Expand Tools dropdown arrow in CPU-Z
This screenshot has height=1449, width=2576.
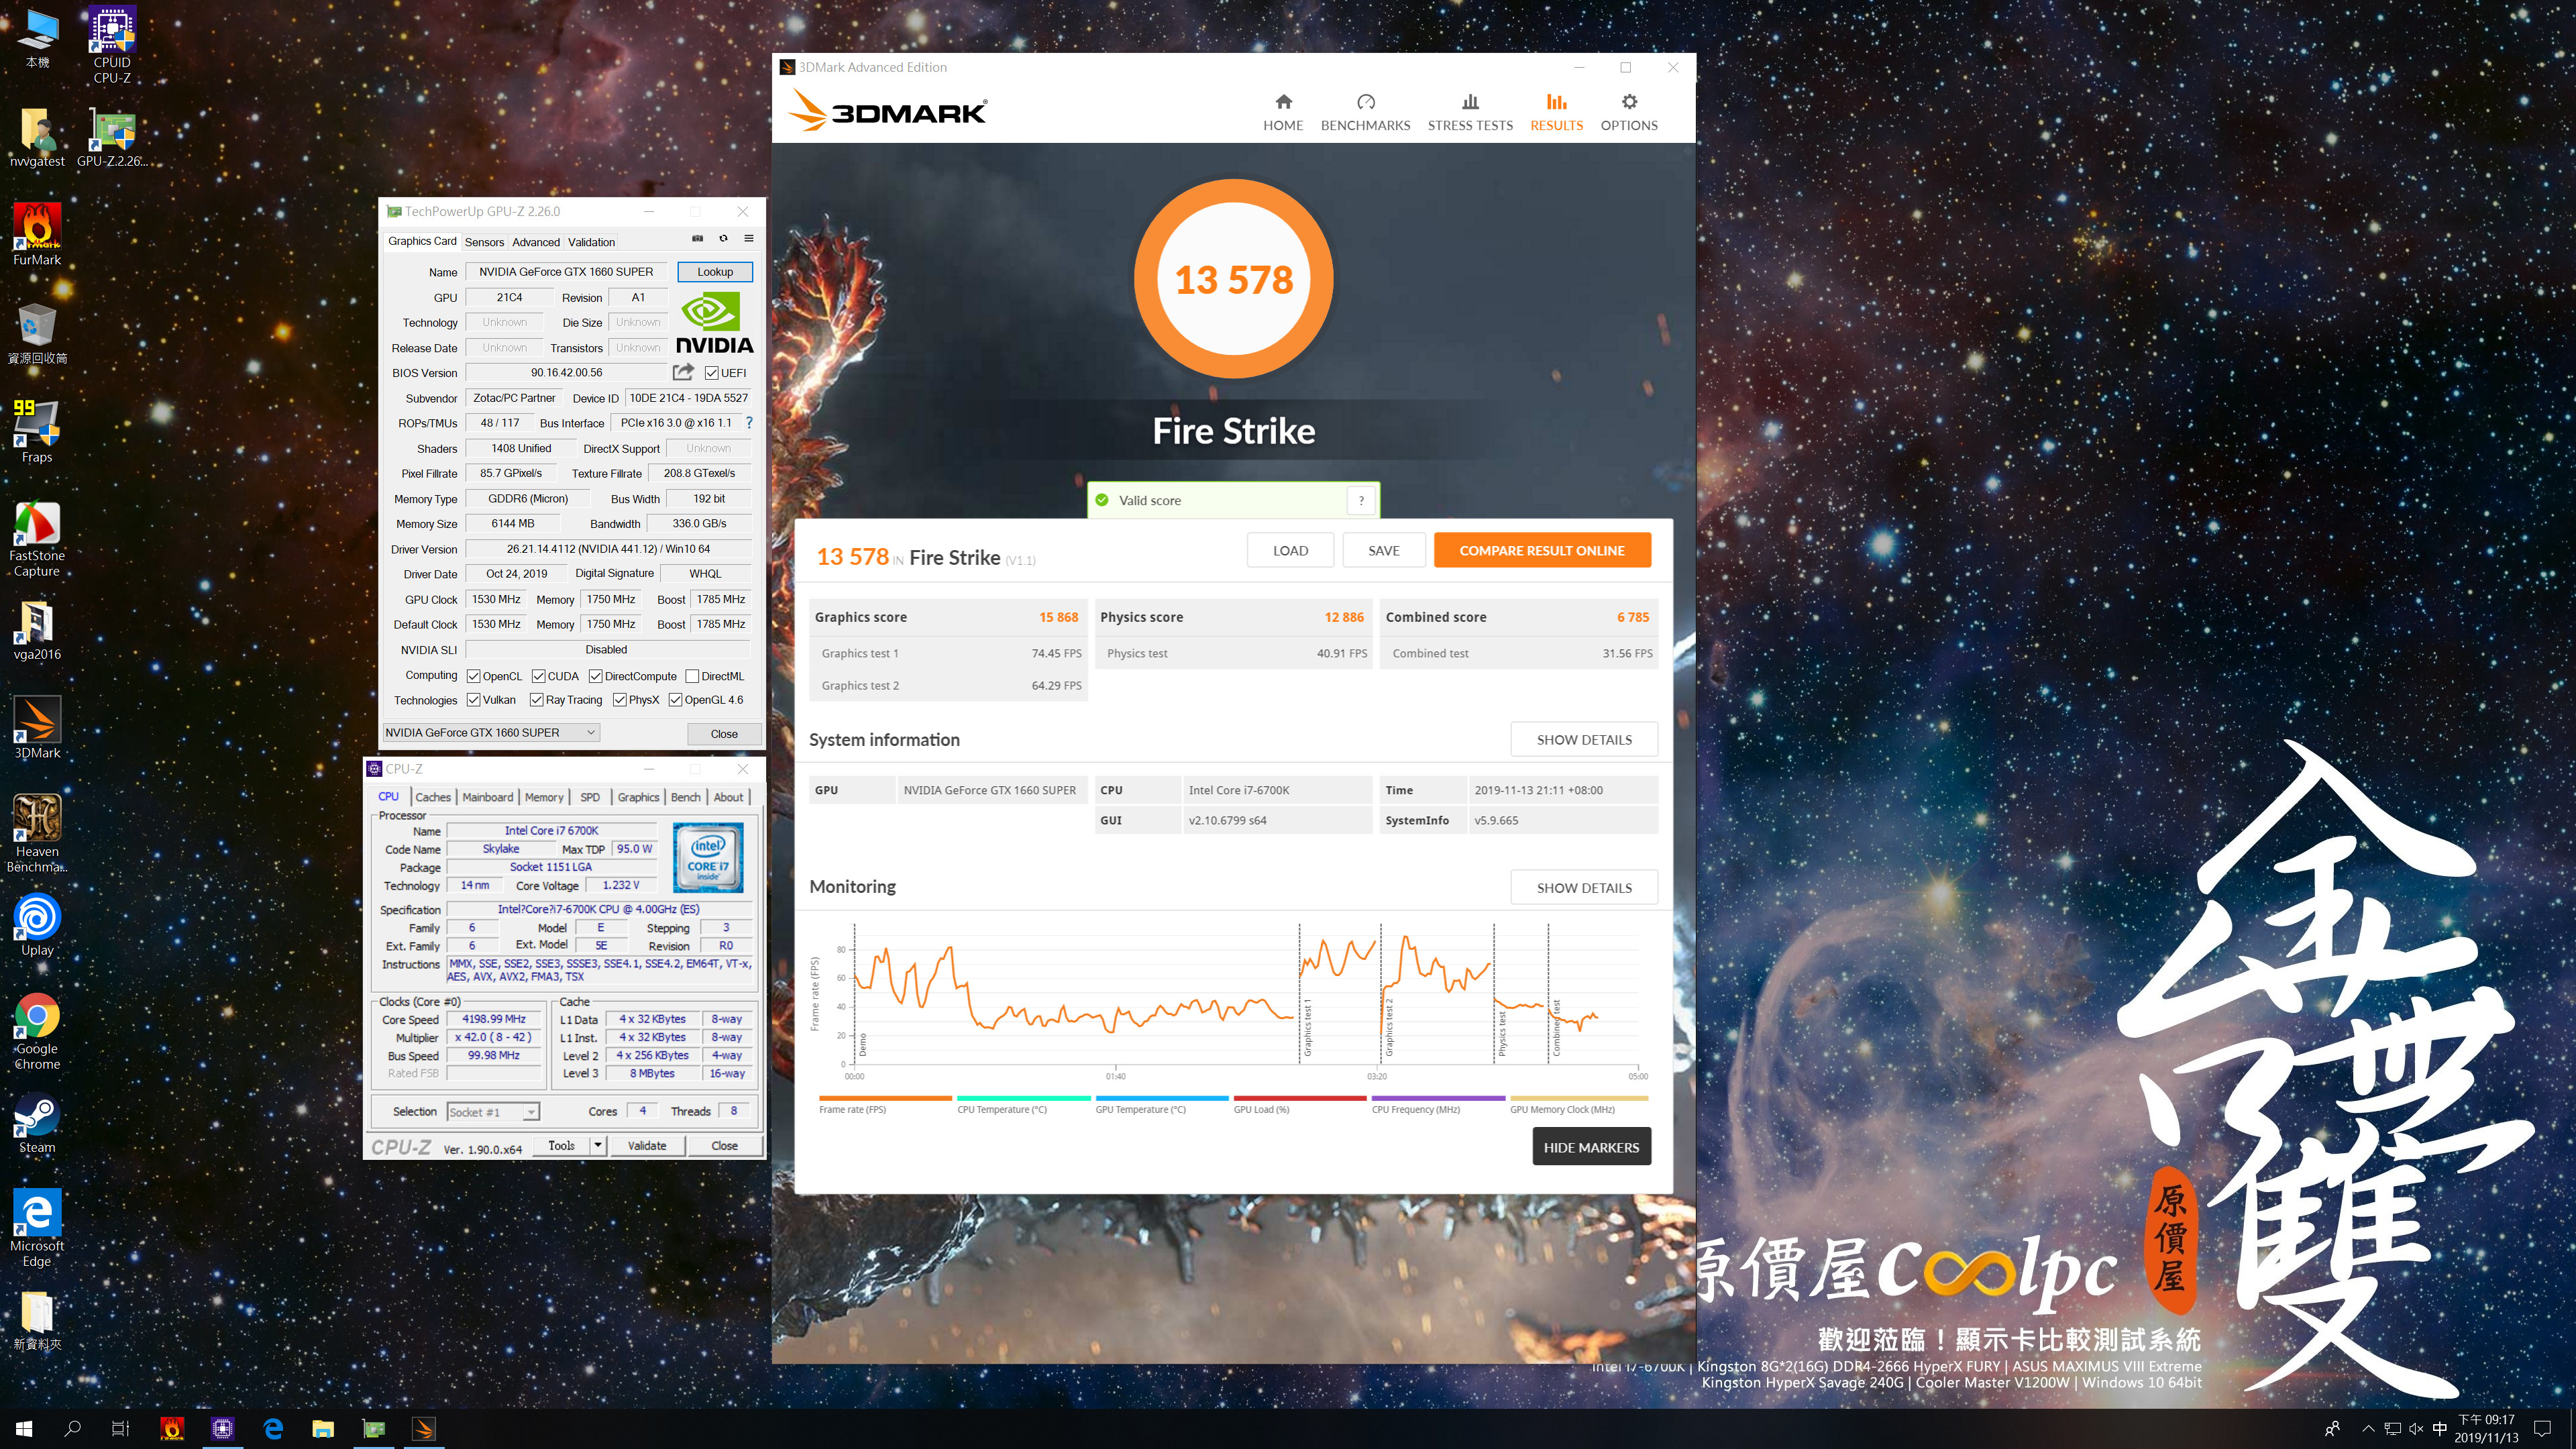(598, 1146)
